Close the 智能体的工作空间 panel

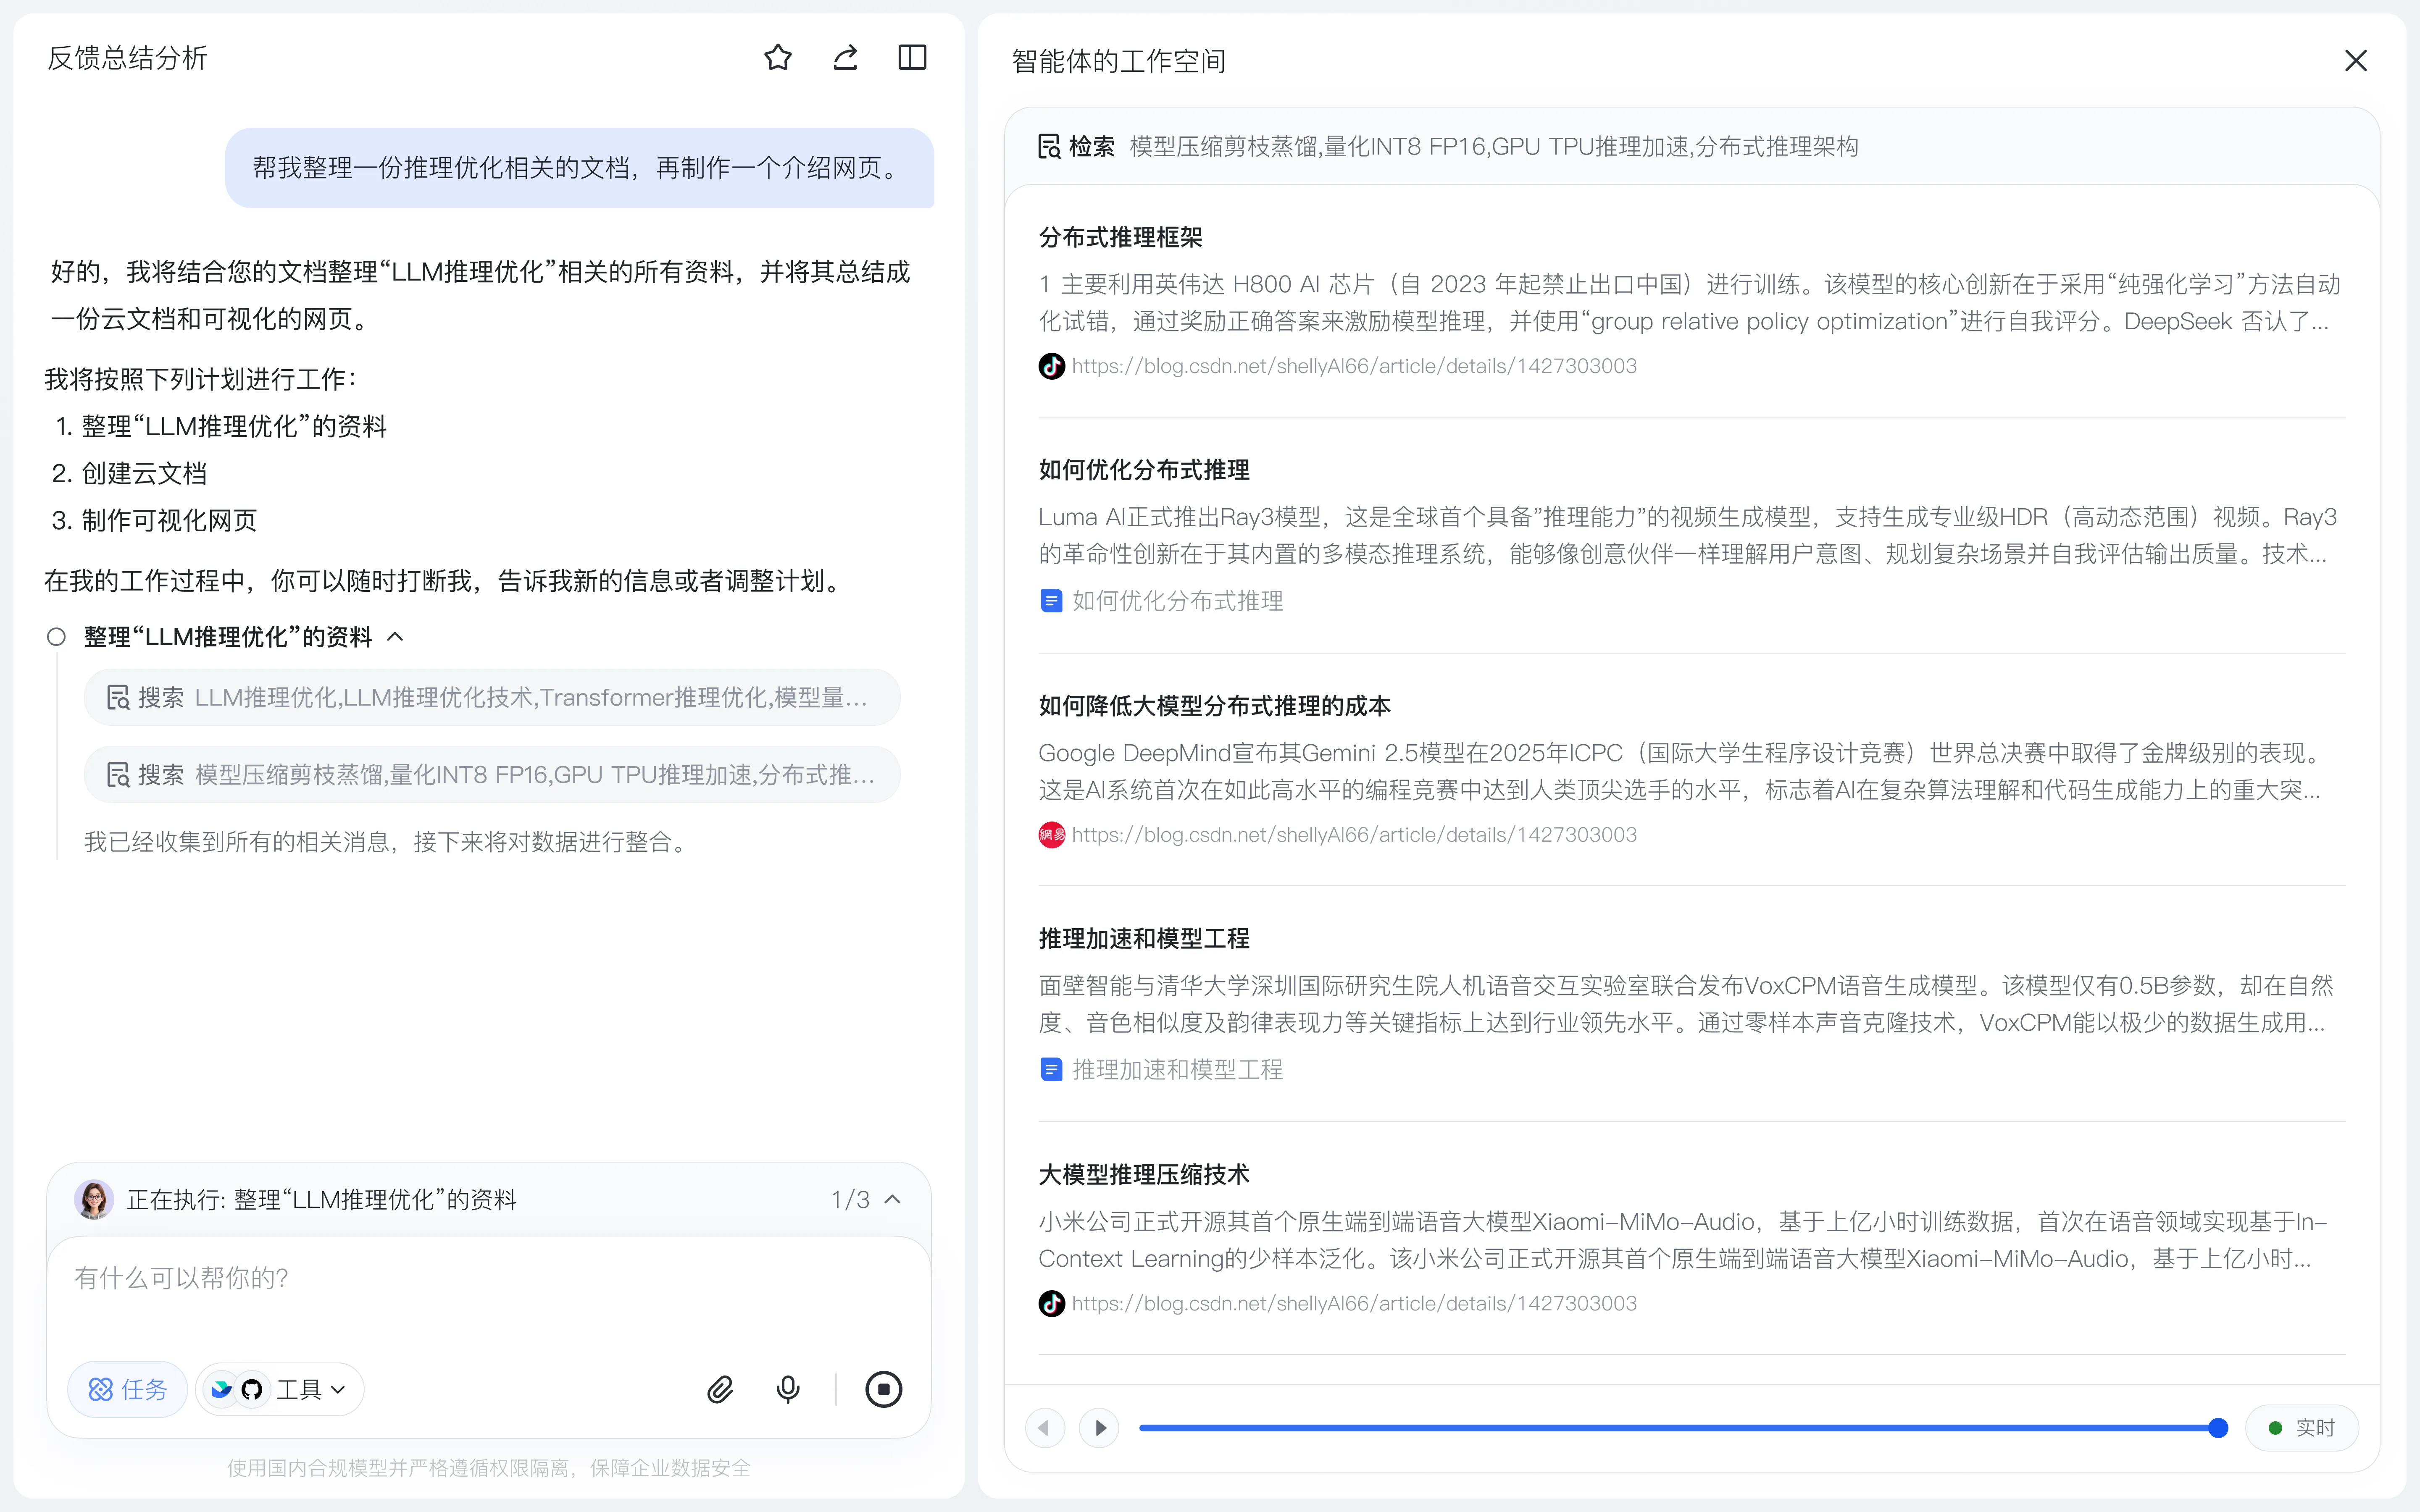(x=2356, y=61)
